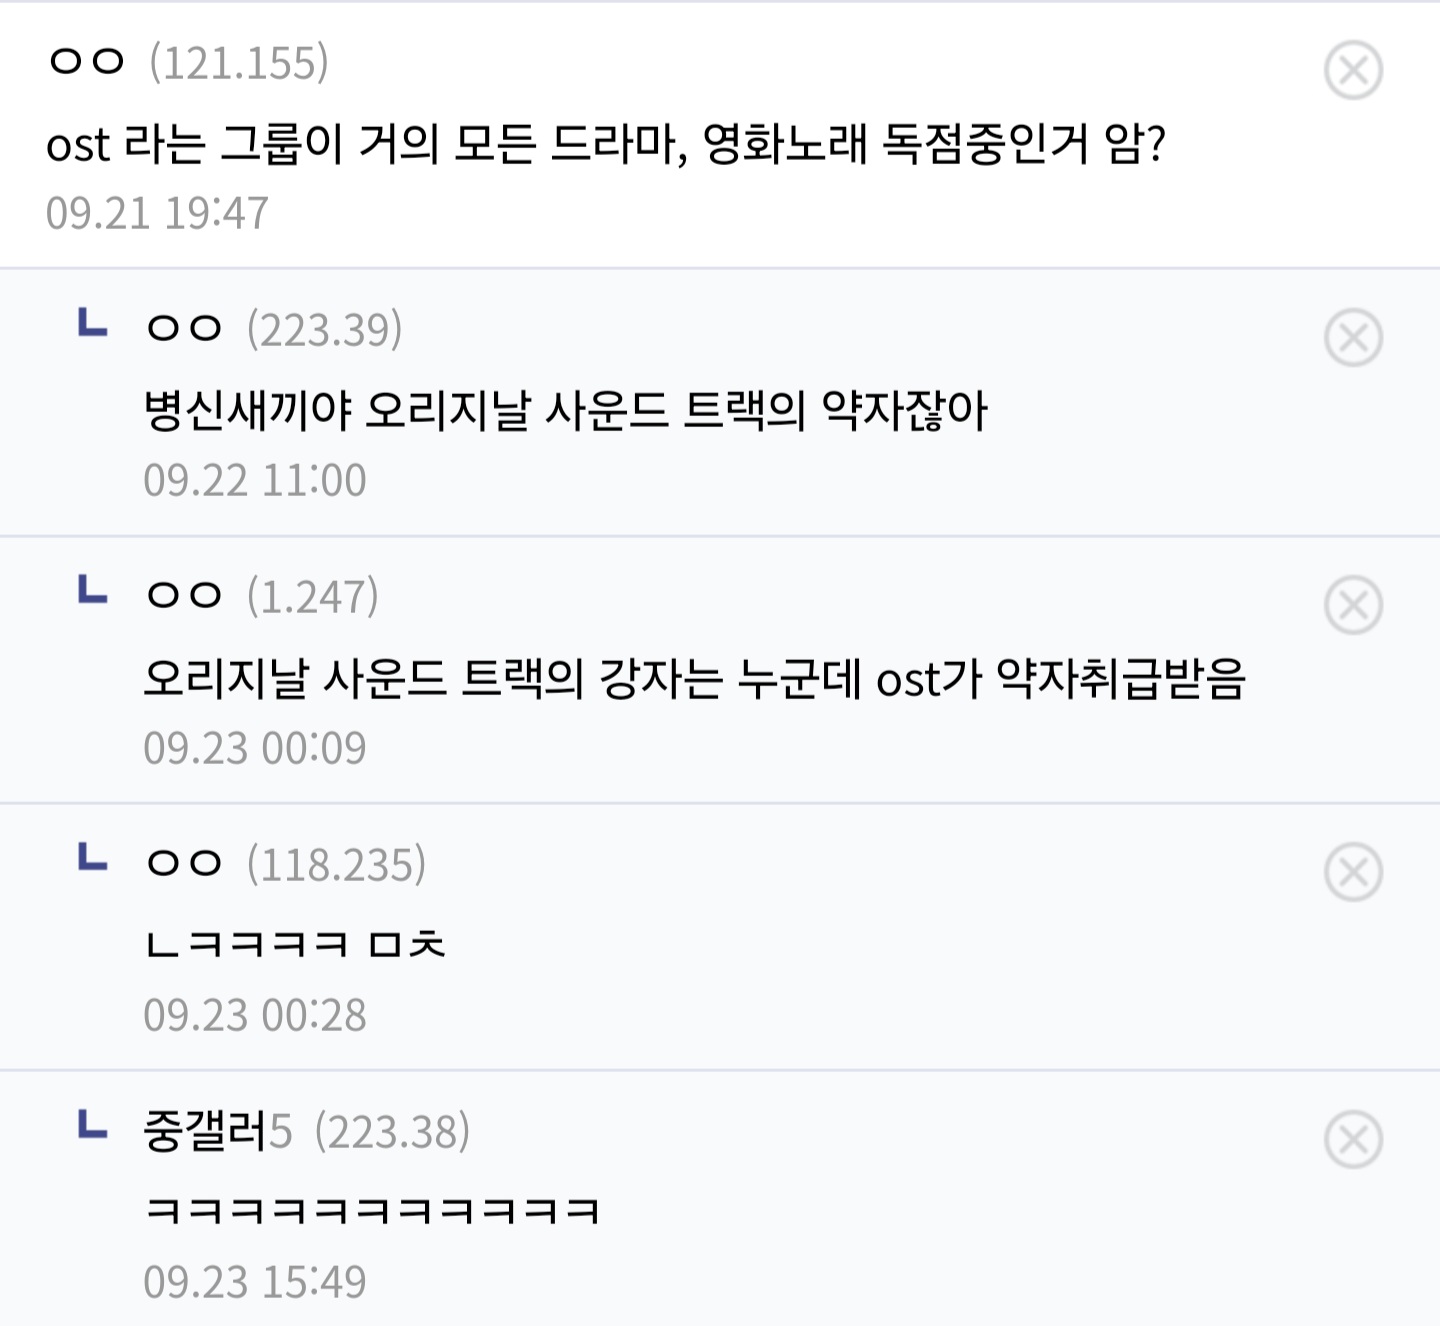The height and width of the screenshot is (1326, 1440).
Task: Click timestamp 09.21 19:47
Action: [x=157, y=213]
